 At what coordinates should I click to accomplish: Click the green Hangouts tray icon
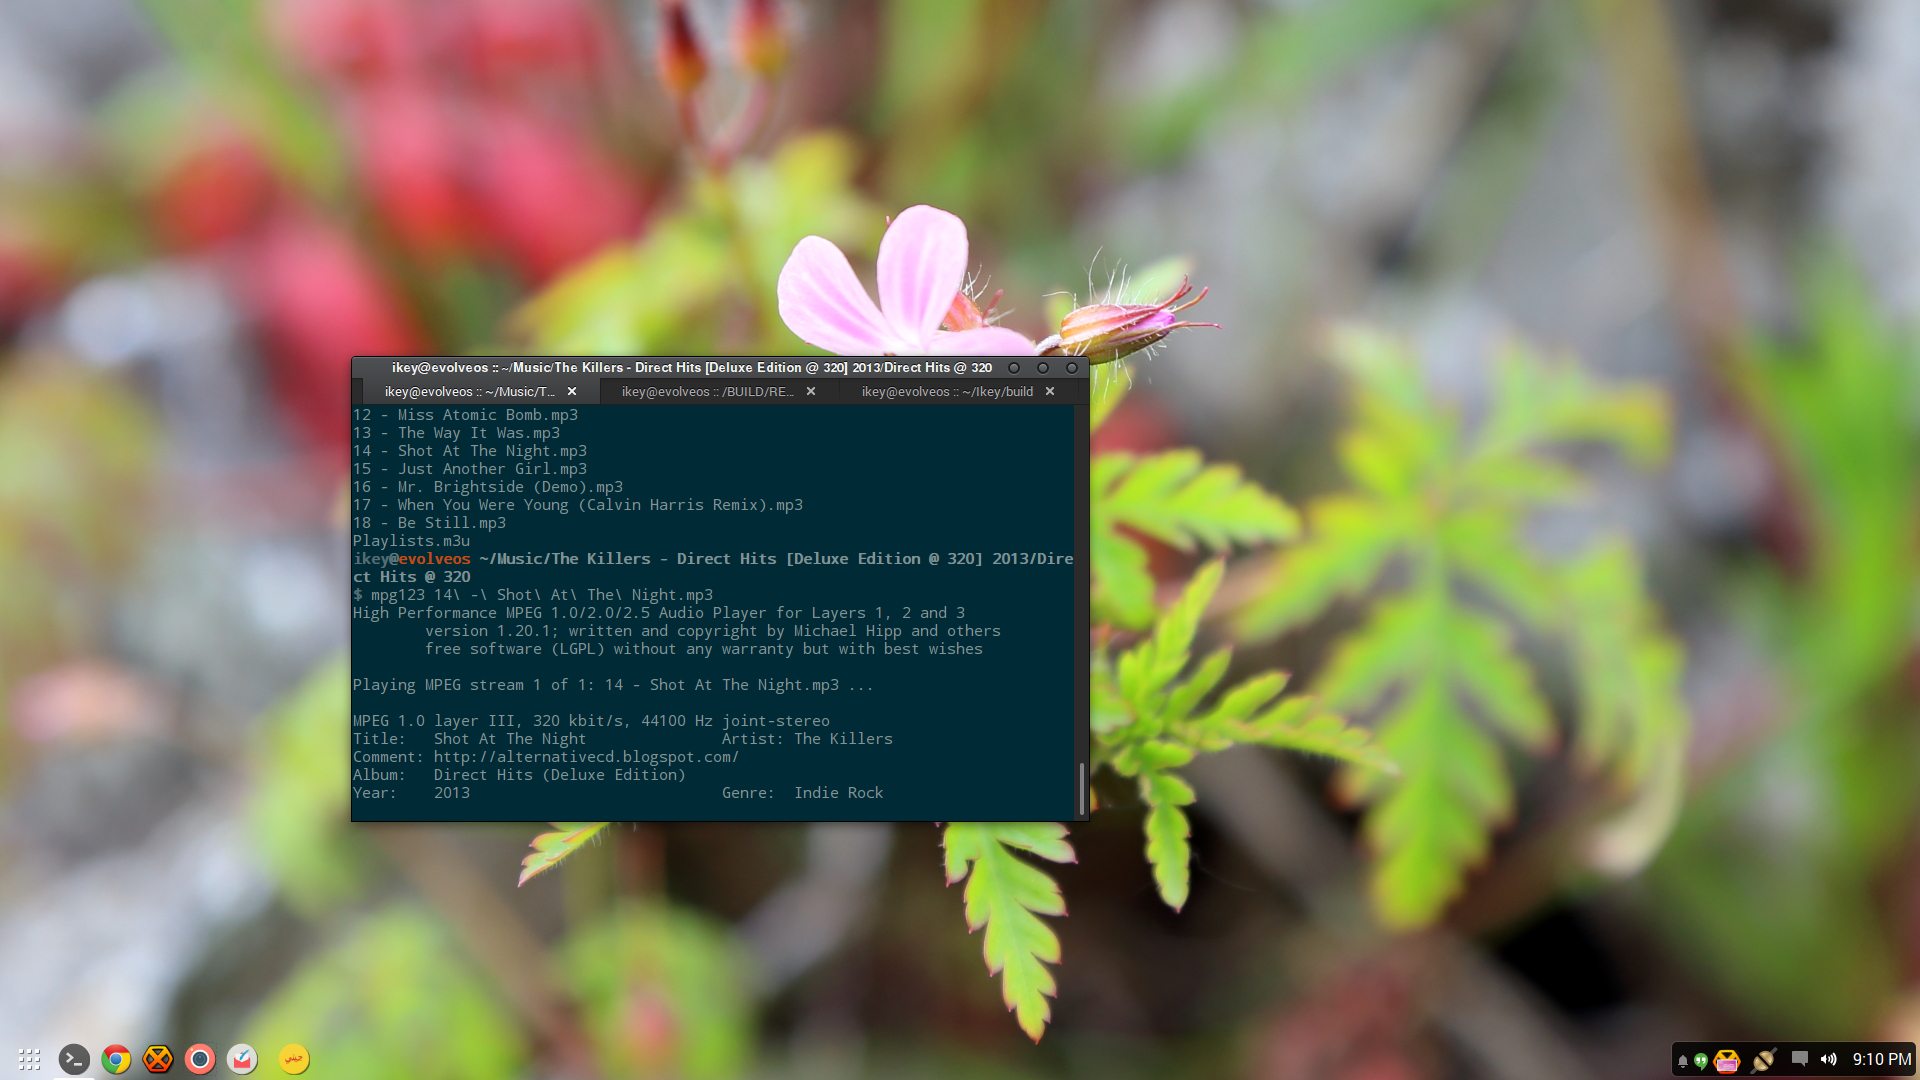pyautogui.click(x=1701, y=1060)
